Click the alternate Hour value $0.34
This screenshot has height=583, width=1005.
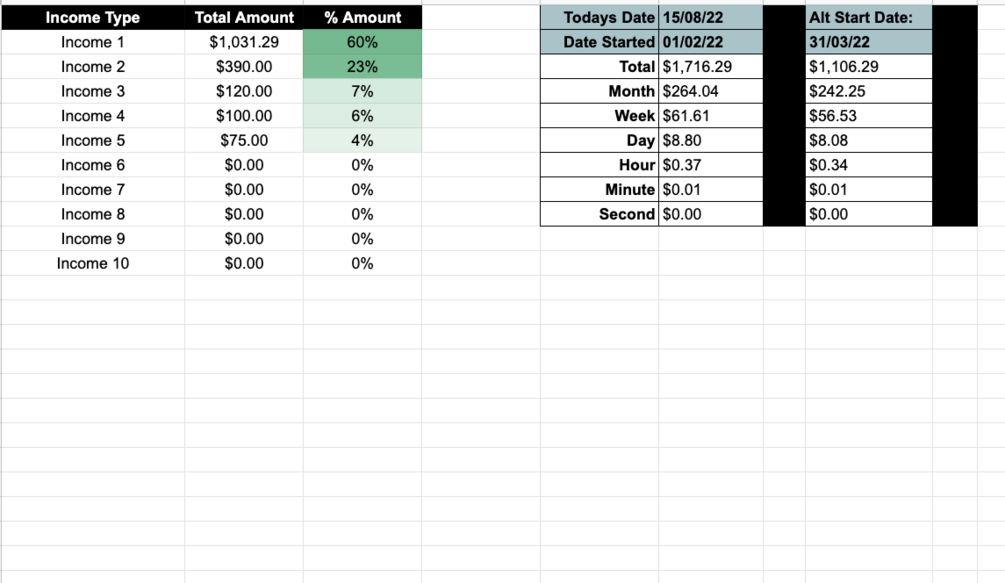click(x=868, y=165)
